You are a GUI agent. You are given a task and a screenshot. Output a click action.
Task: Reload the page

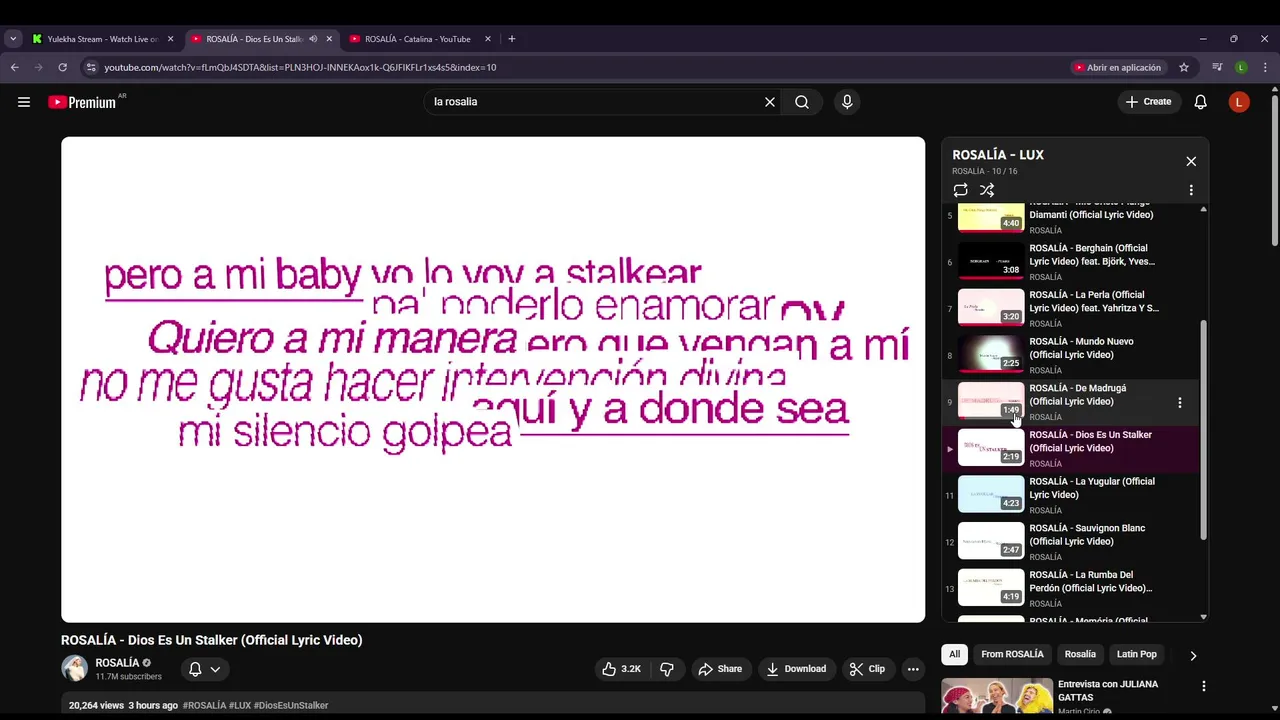click(x=62, y=68)
